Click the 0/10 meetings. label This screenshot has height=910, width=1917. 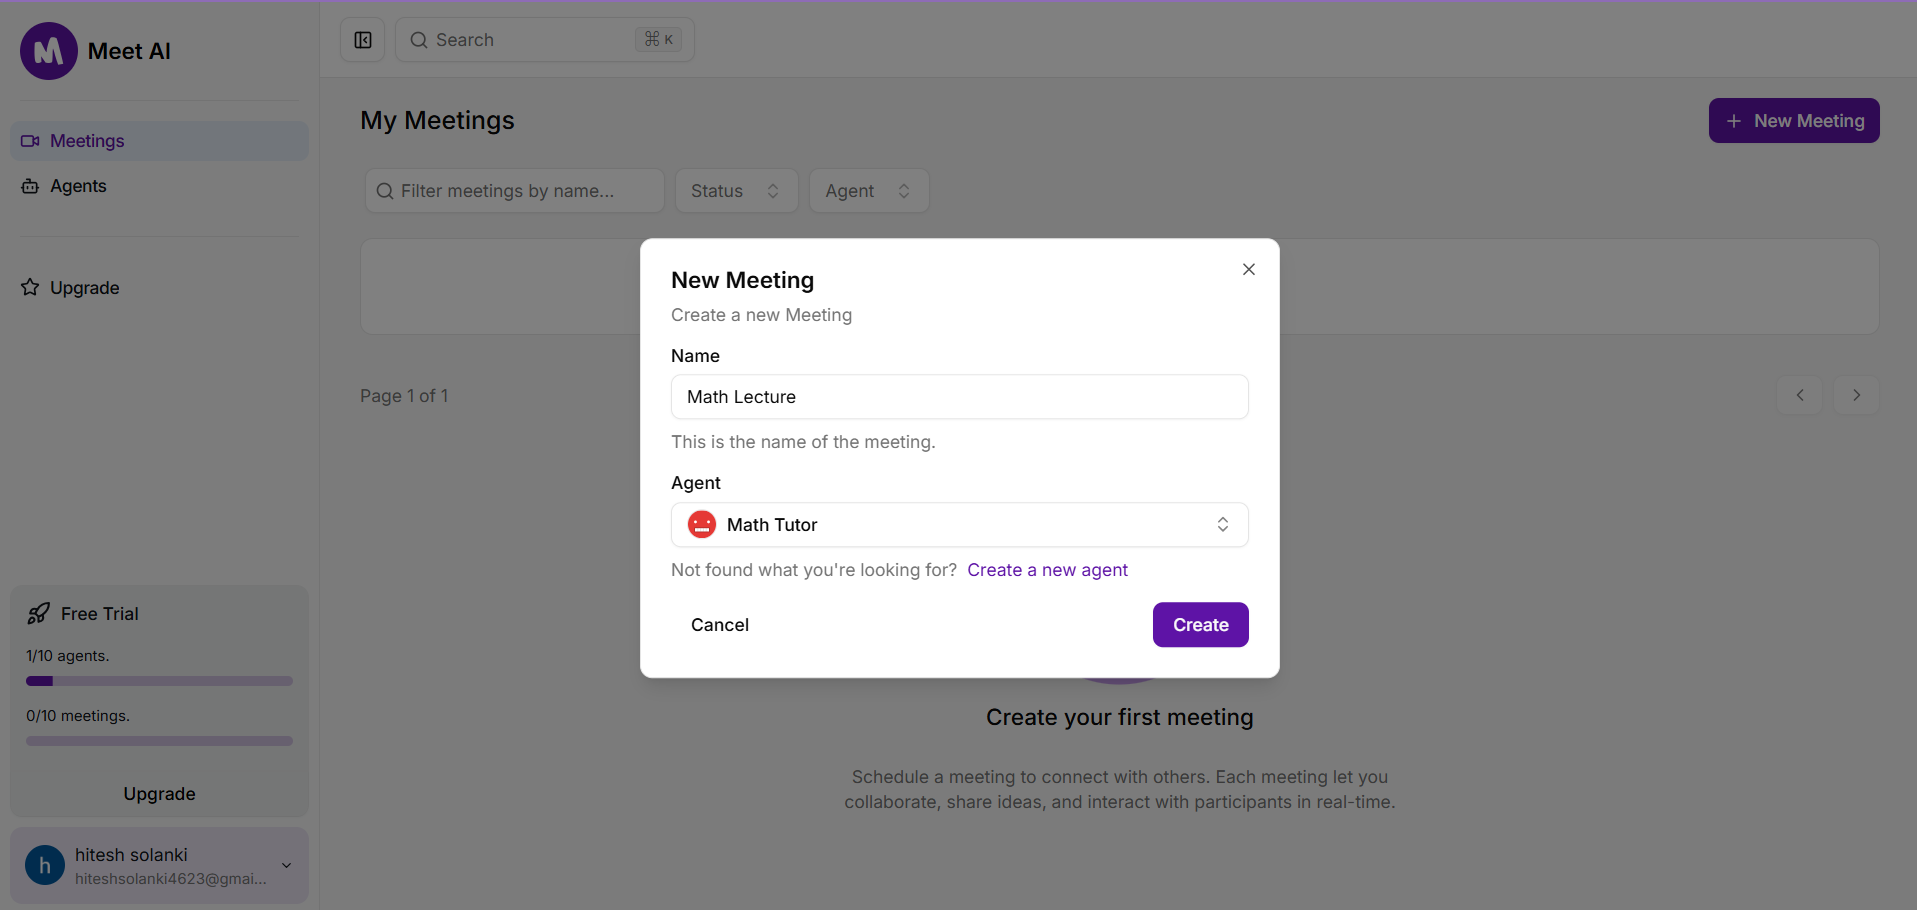coord(78,716)
